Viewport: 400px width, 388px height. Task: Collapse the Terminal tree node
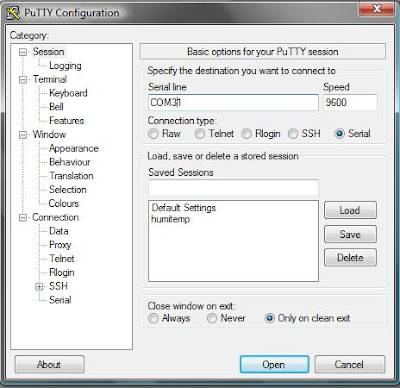pyautogui.click(x=23, y=80)
